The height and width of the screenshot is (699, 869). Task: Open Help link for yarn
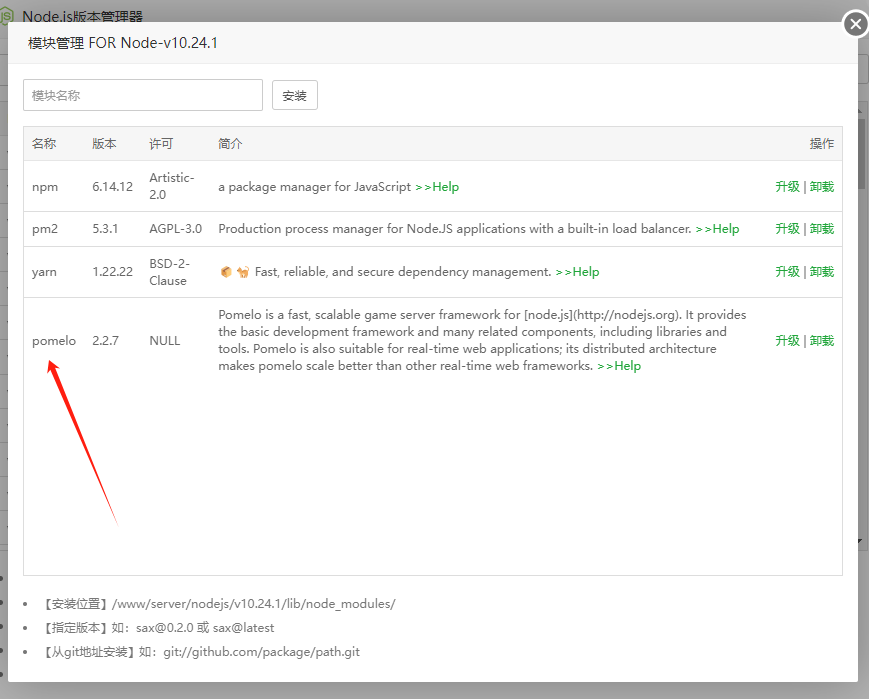[577, 272]
